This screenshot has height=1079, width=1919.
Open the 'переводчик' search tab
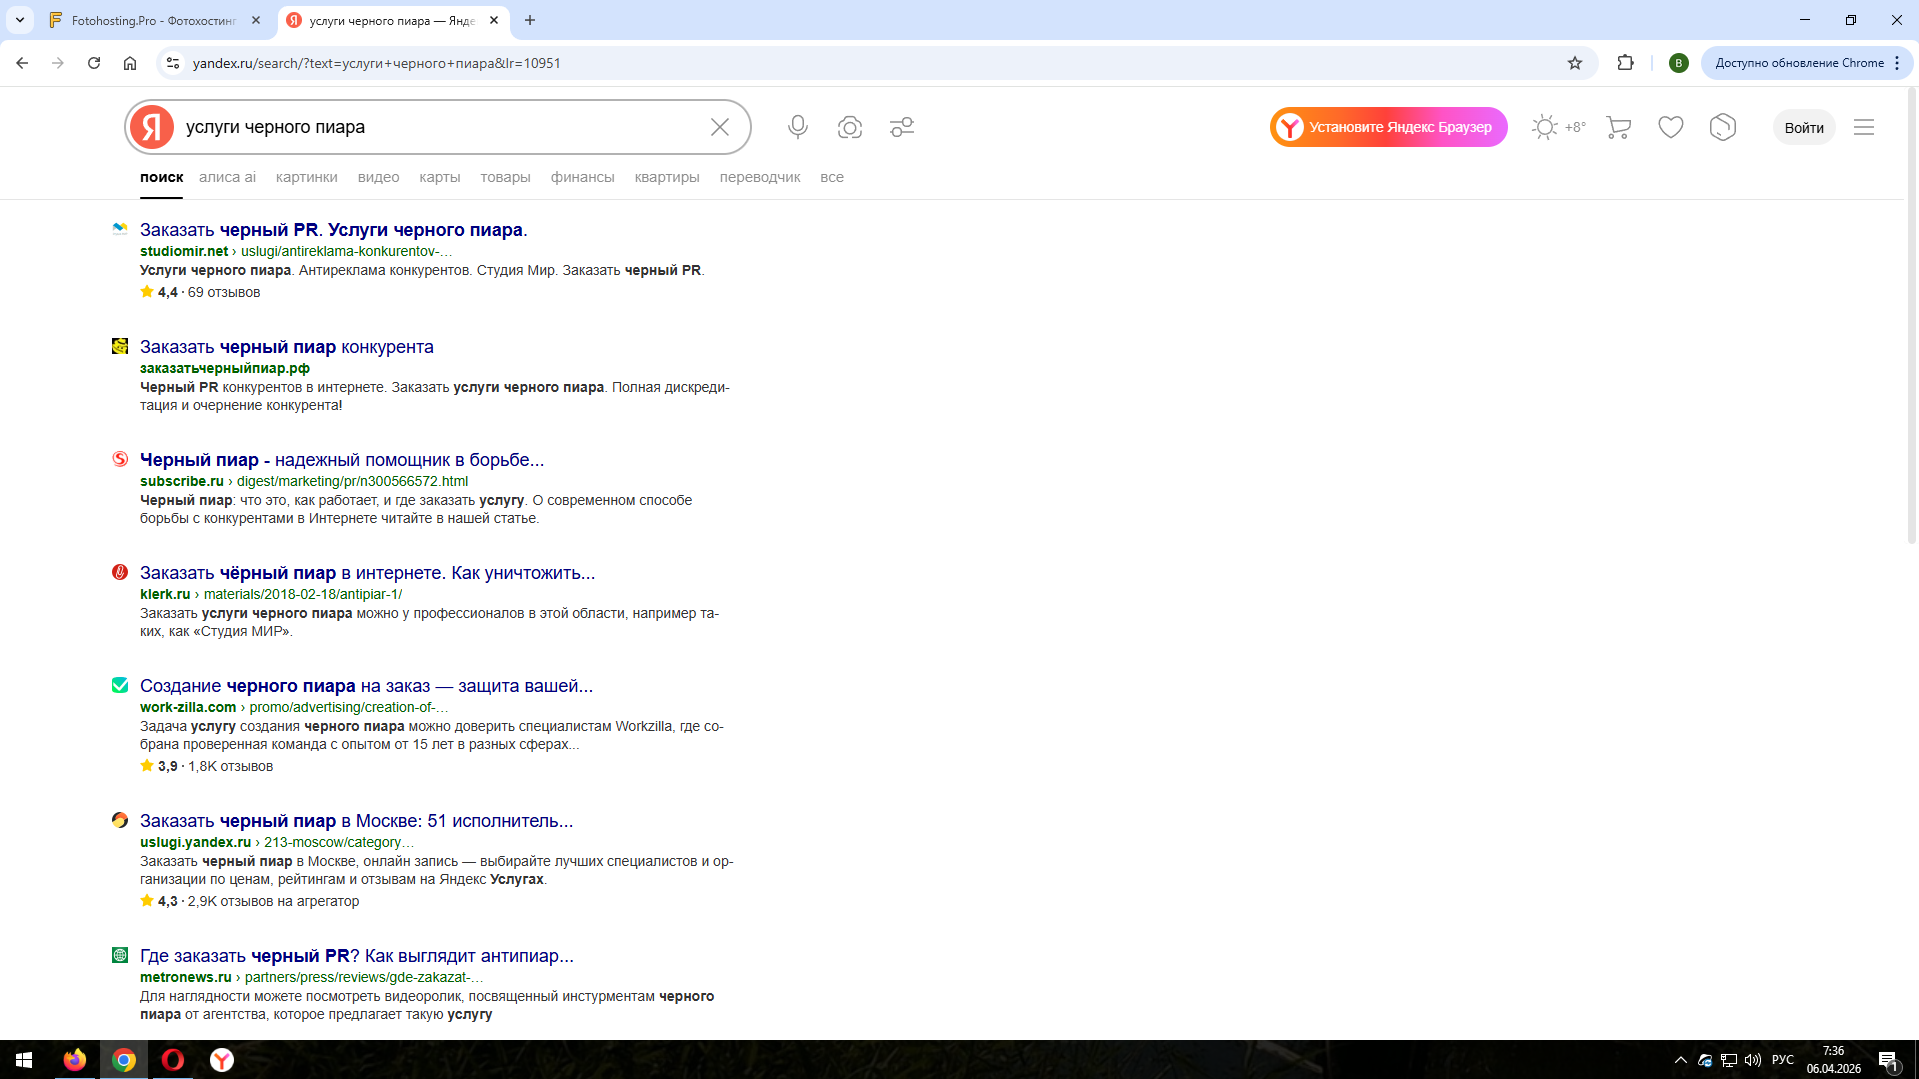pos(760,177)
